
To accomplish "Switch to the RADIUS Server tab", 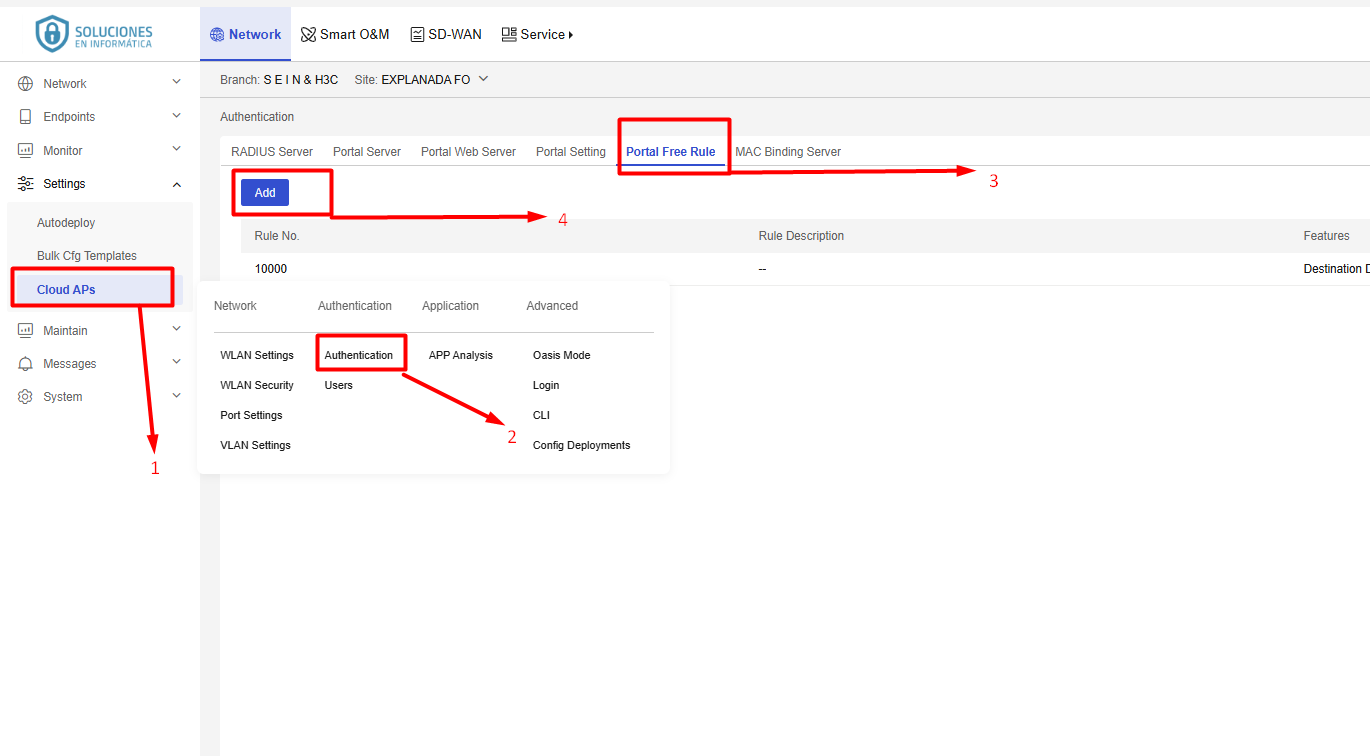I will (272, 152).
